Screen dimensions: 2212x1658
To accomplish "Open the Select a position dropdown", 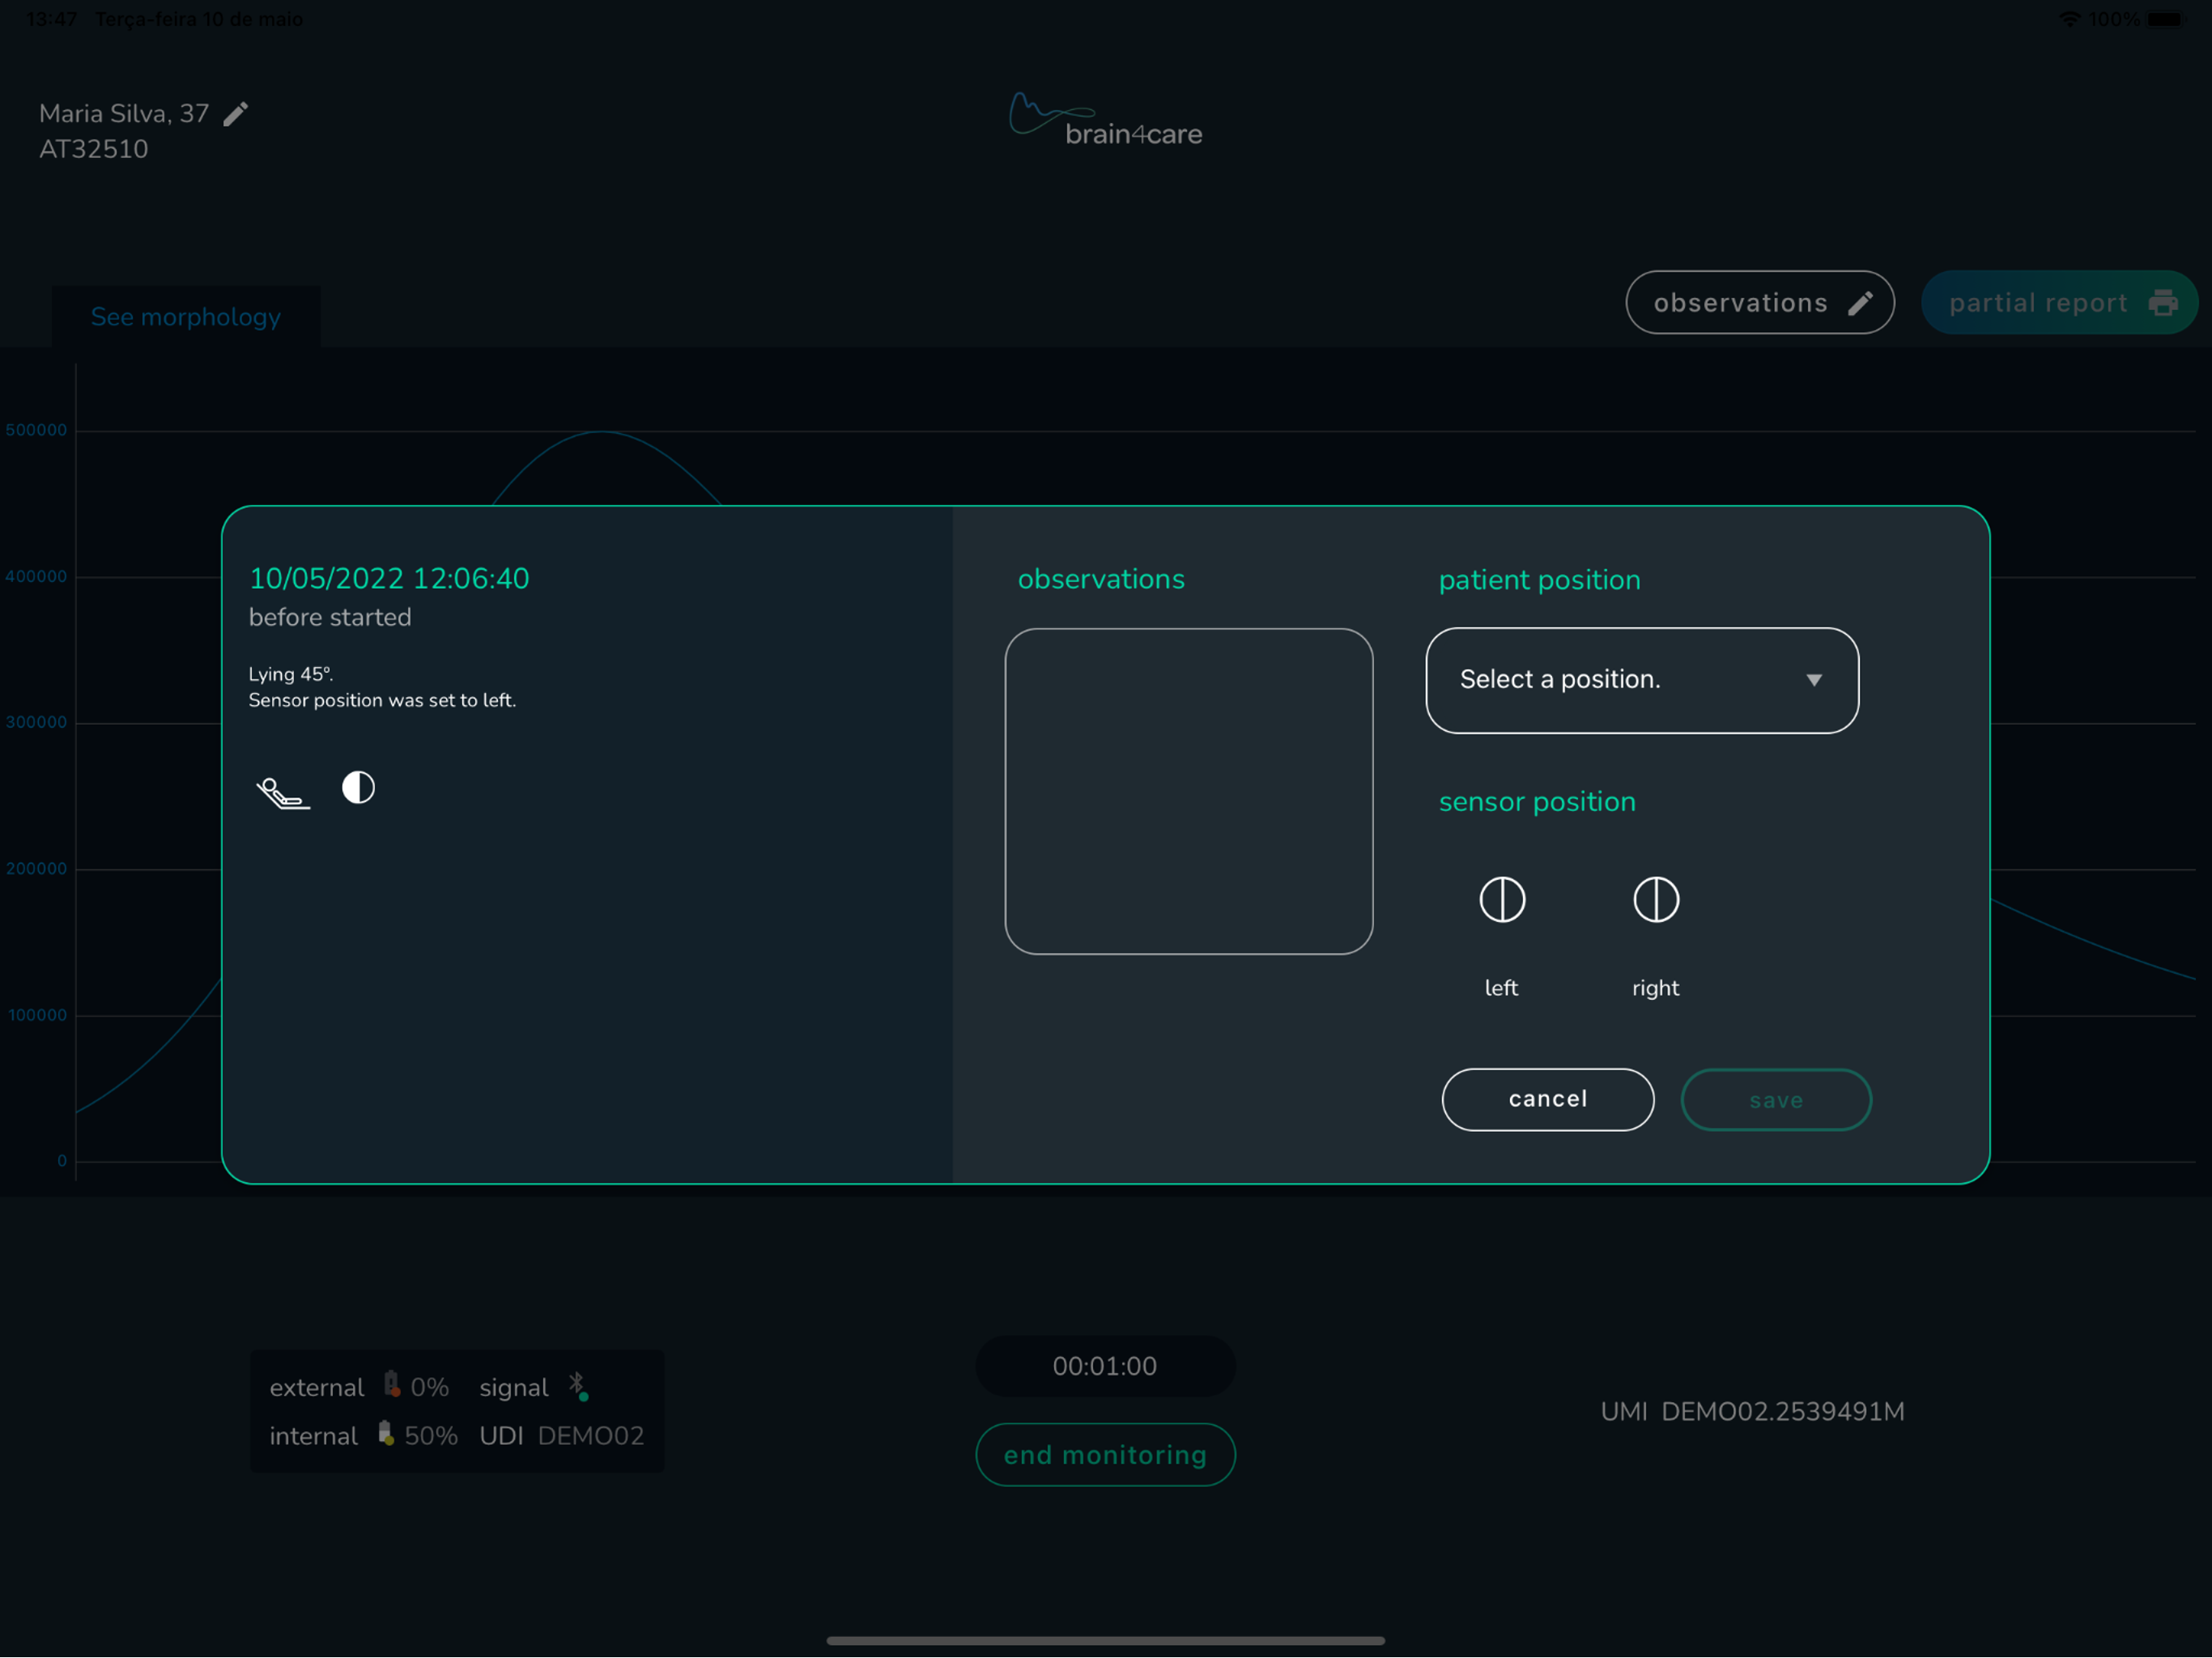I will point(1641,680).
